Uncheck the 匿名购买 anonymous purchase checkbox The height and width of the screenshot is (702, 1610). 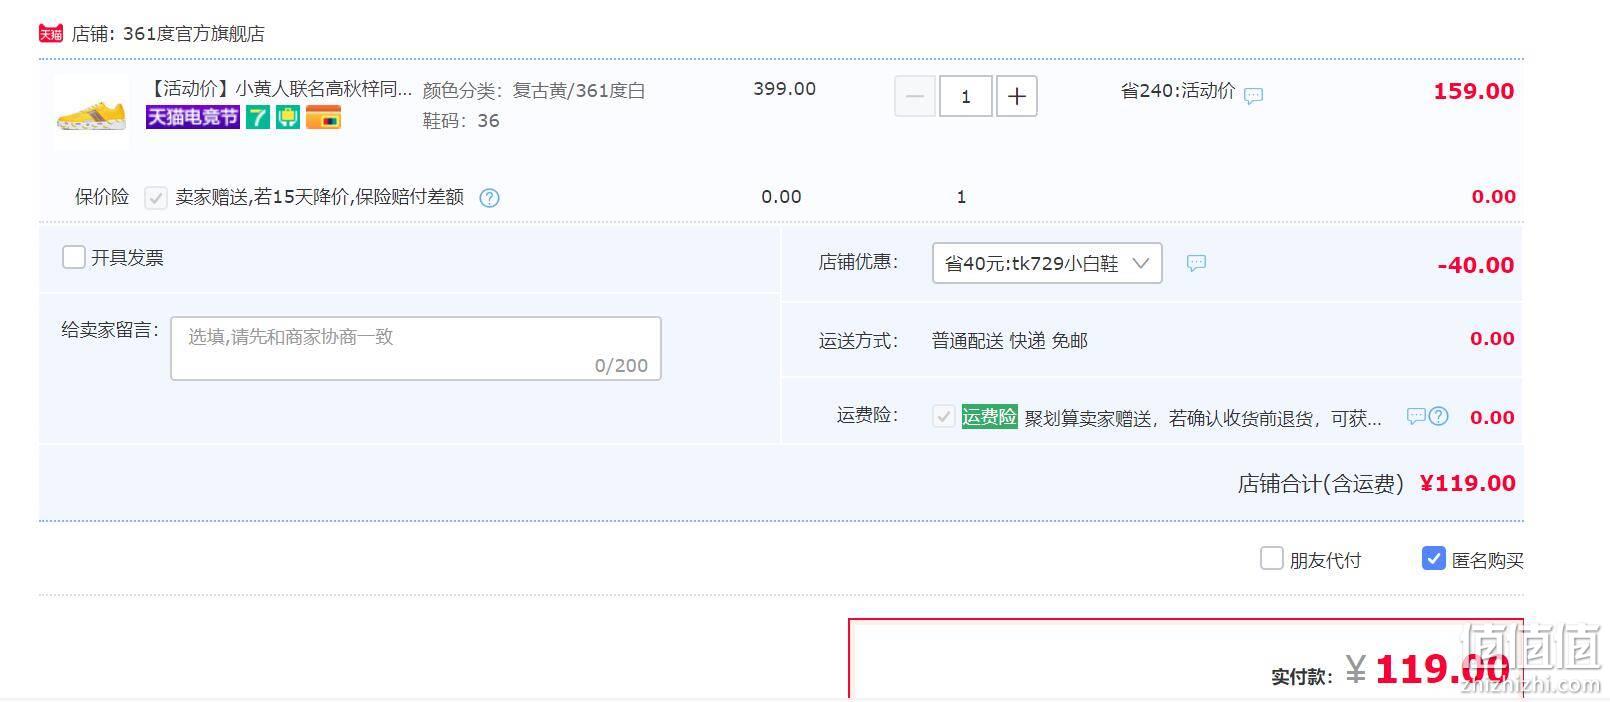[1433, 558]
